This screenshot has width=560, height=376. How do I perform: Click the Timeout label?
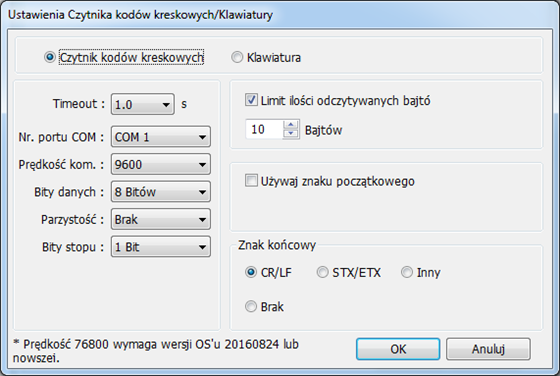click(79, 104)
